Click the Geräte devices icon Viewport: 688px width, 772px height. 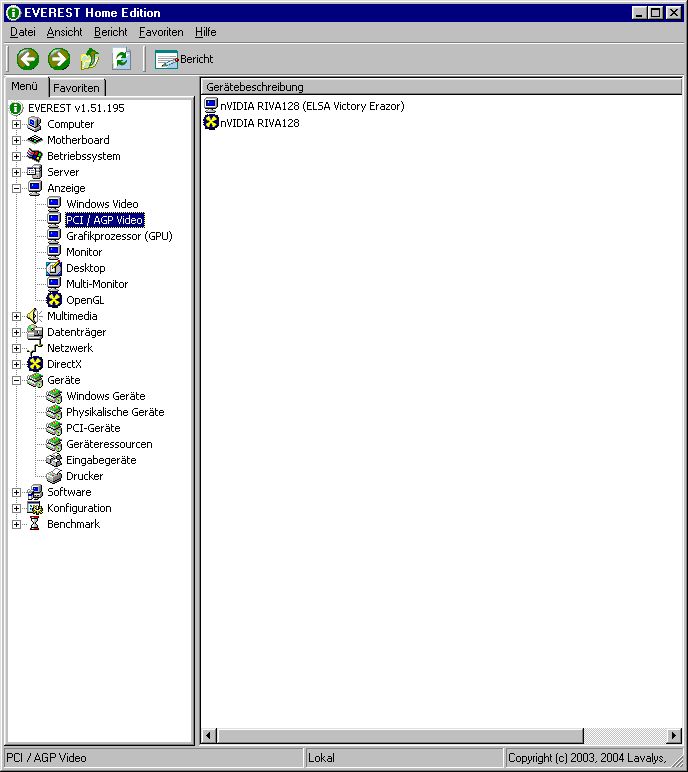(34, 380)
